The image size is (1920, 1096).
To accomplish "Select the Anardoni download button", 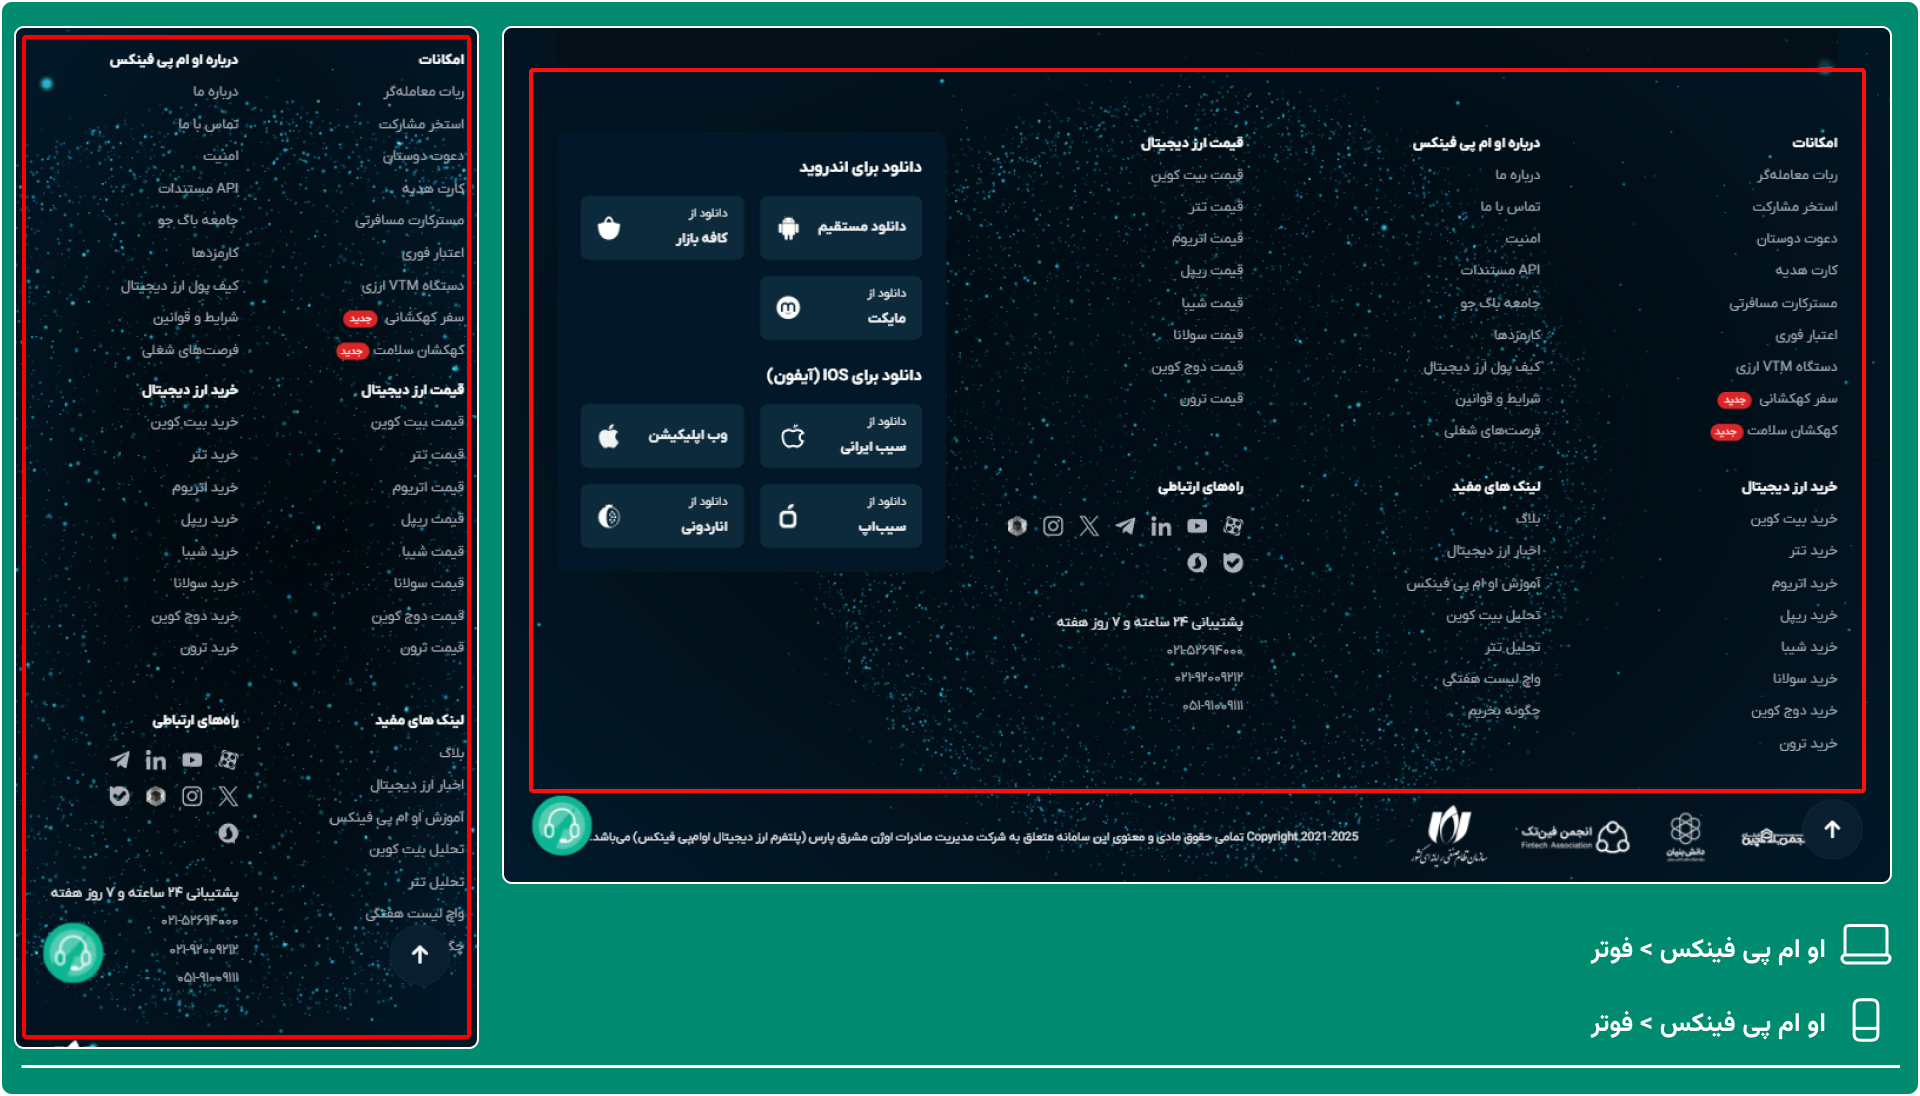I will [x=662, y=516].
